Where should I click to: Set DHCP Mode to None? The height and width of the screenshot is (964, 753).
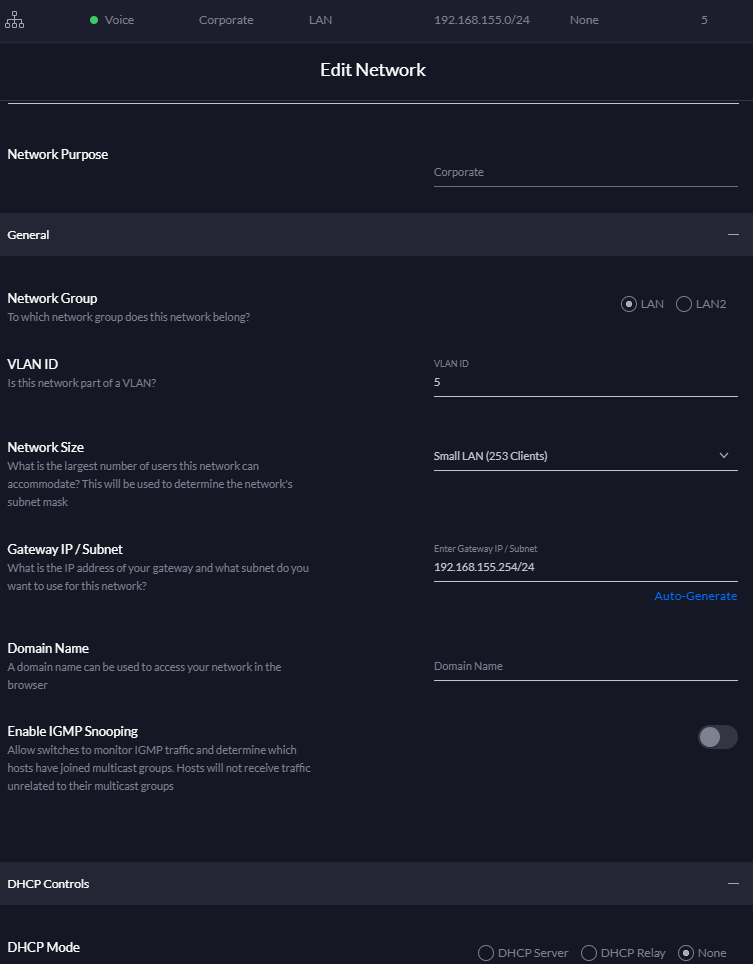click(686, 953)
